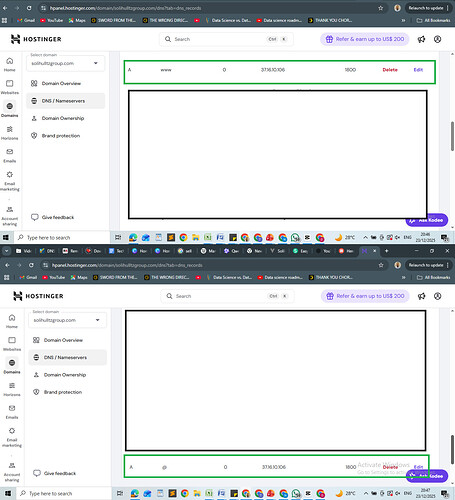Open the apps grid shortcut in @-record window's bookmarks bar

point(7,277)
